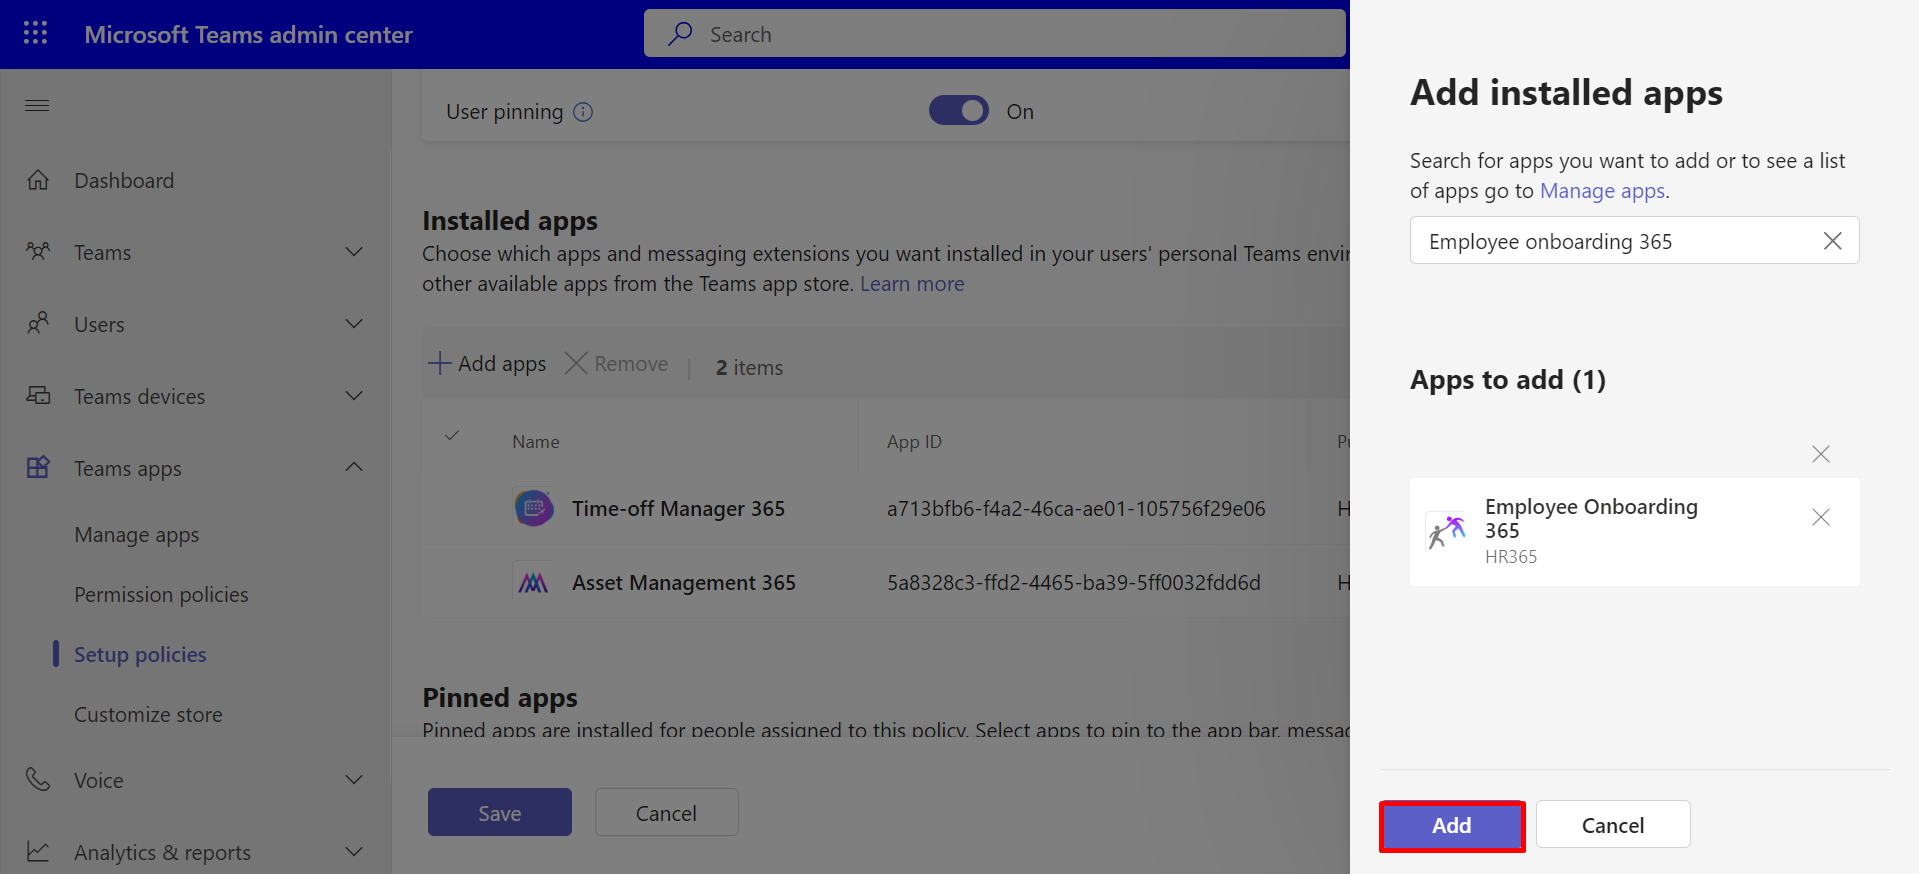The height and width of the screenshot is (874, 1919).
Task: Click the App ID column header
Action: click(x=914, y=442)
